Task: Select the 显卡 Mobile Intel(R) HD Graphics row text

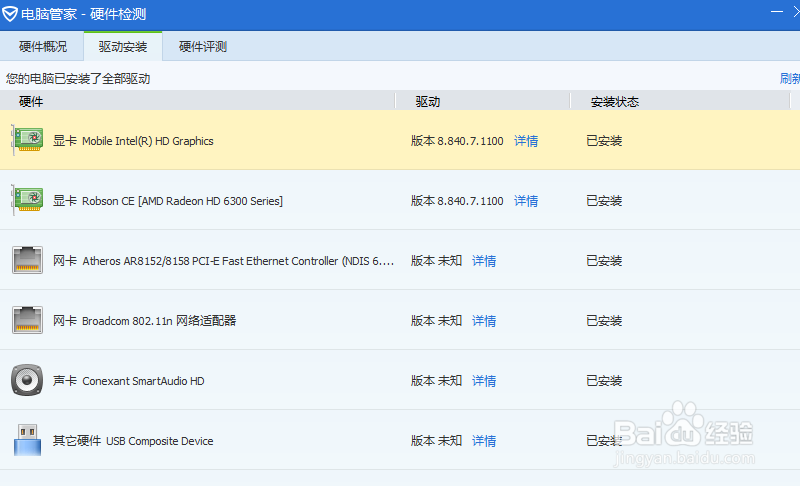Action: (x=133, y=141)
